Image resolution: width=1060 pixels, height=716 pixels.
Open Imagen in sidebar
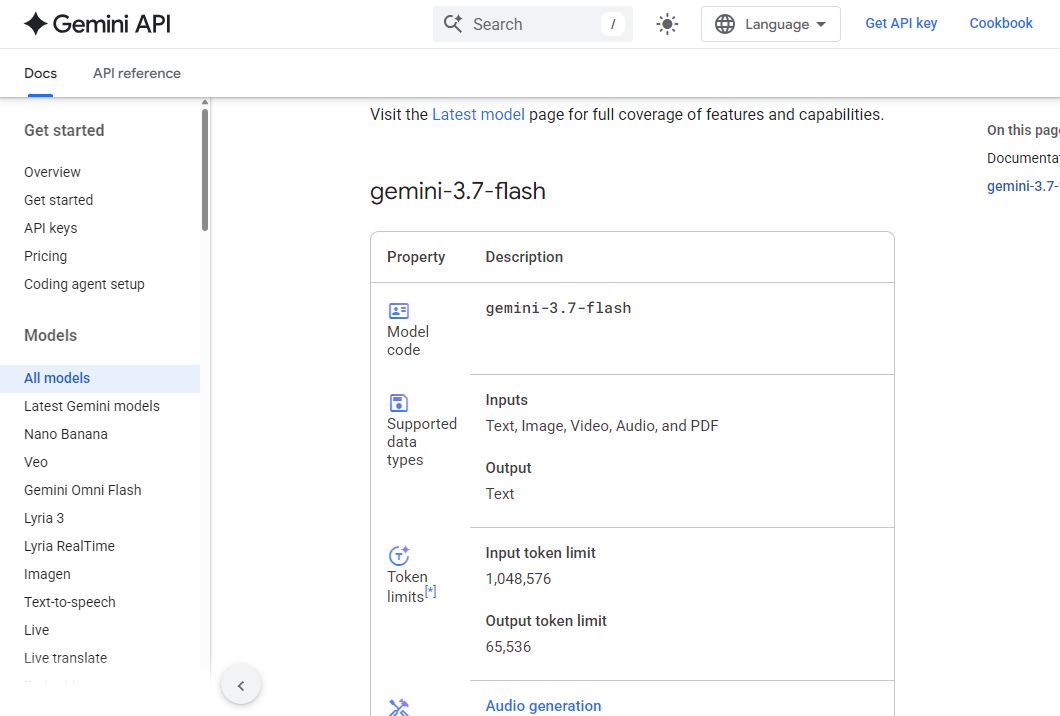pos(47,574)
